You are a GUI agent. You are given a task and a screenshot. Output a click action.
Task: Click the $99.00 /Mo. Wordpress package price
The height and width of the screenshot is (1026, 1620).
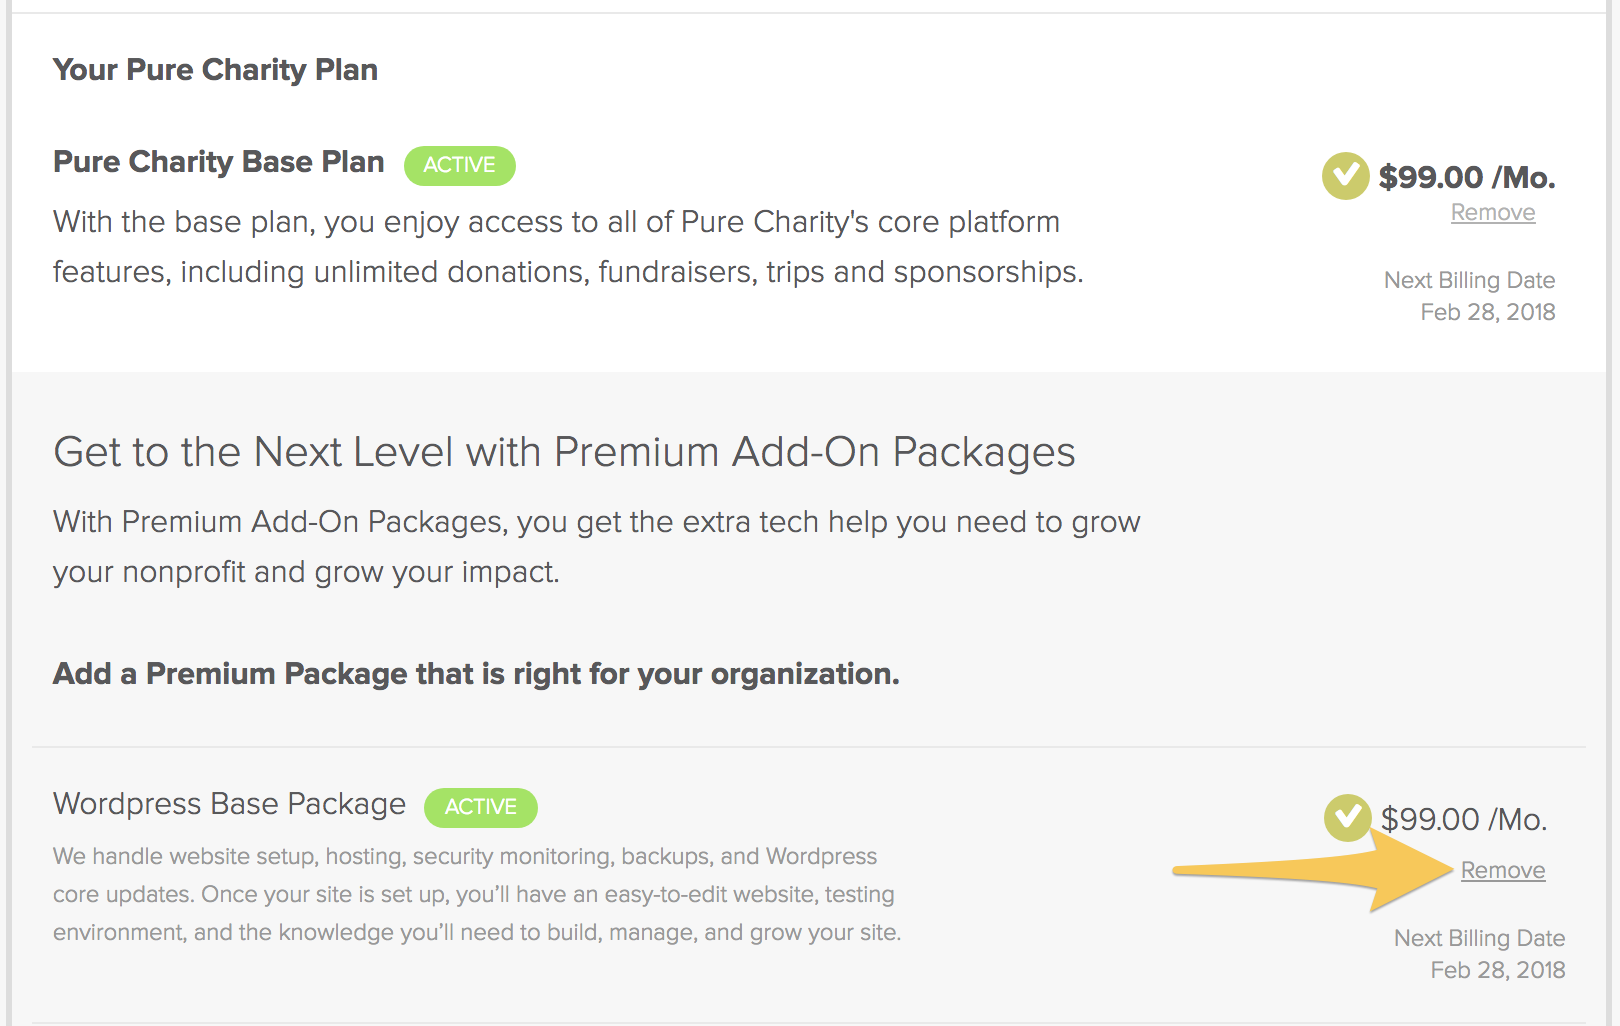tap(1464, 819)
